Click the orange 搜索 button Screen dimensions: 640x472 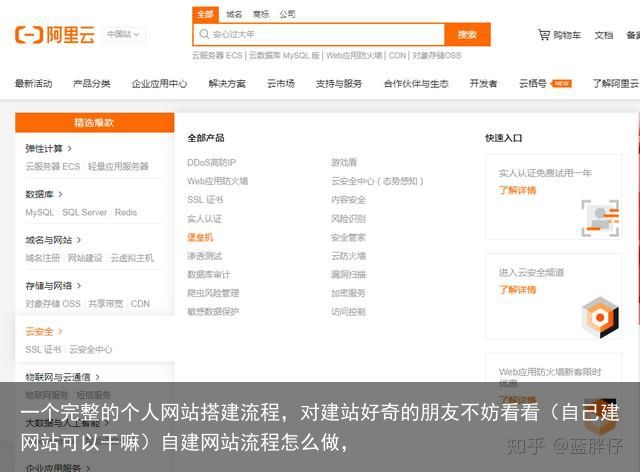(x=467, y=34)
